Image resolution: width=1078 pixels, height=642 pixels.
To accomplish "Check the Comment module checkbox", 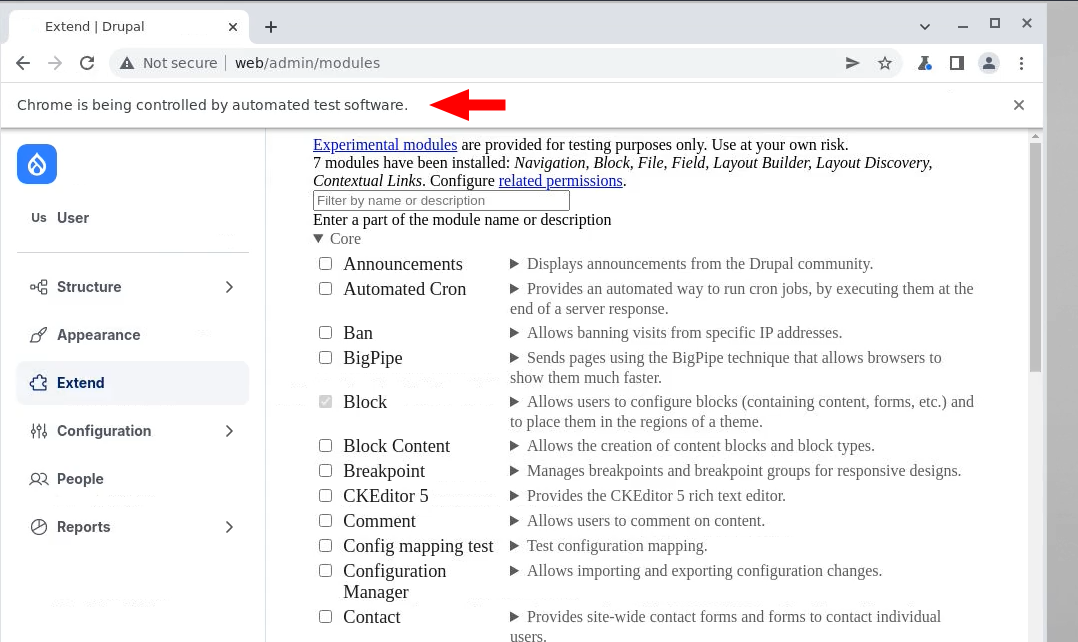I will click(x=325, y=520).
